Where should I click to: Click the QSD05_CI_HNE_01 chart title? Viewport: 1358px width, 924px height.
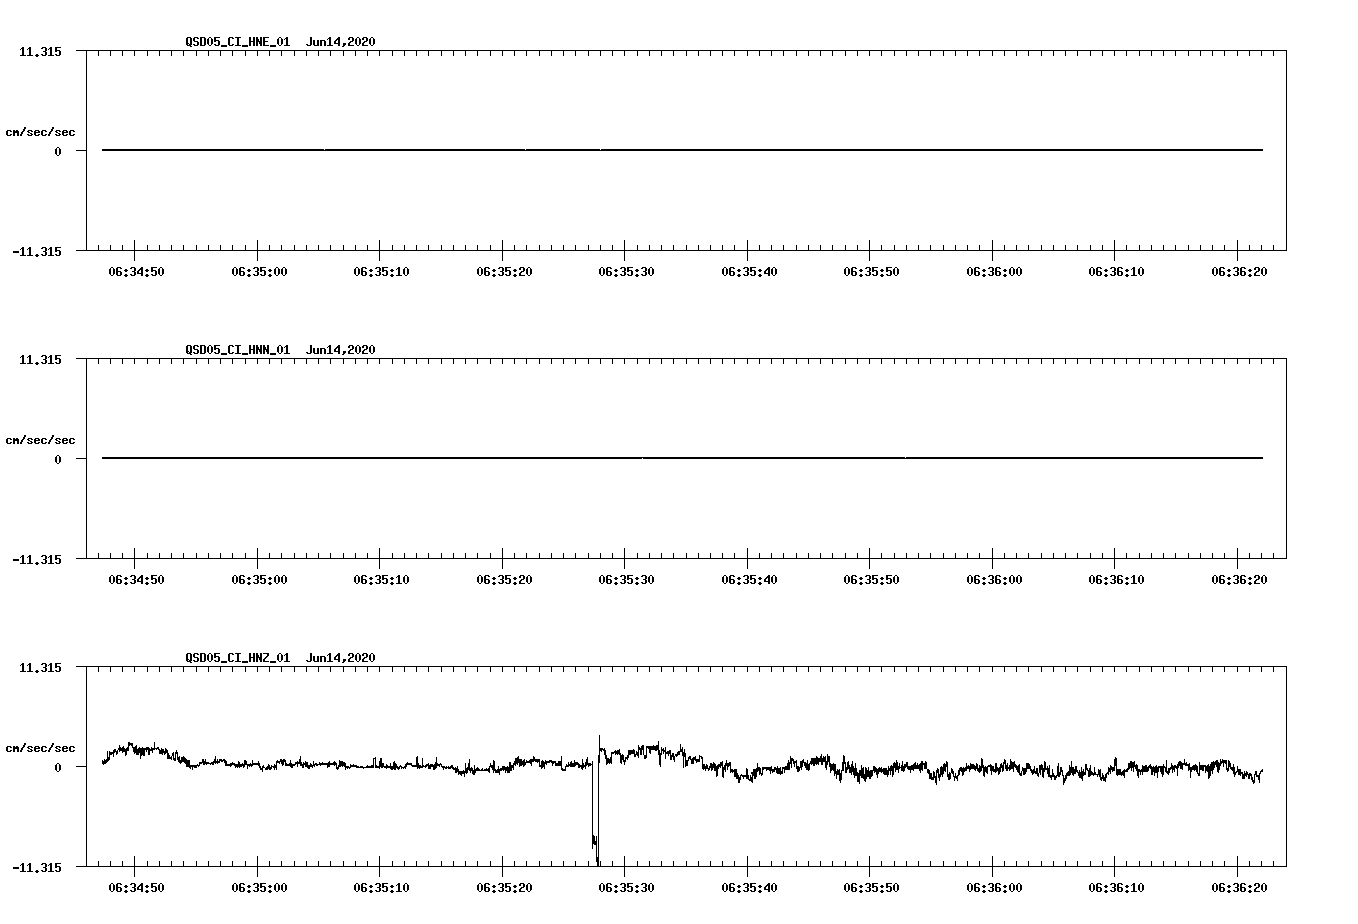(x=280, y=42)
